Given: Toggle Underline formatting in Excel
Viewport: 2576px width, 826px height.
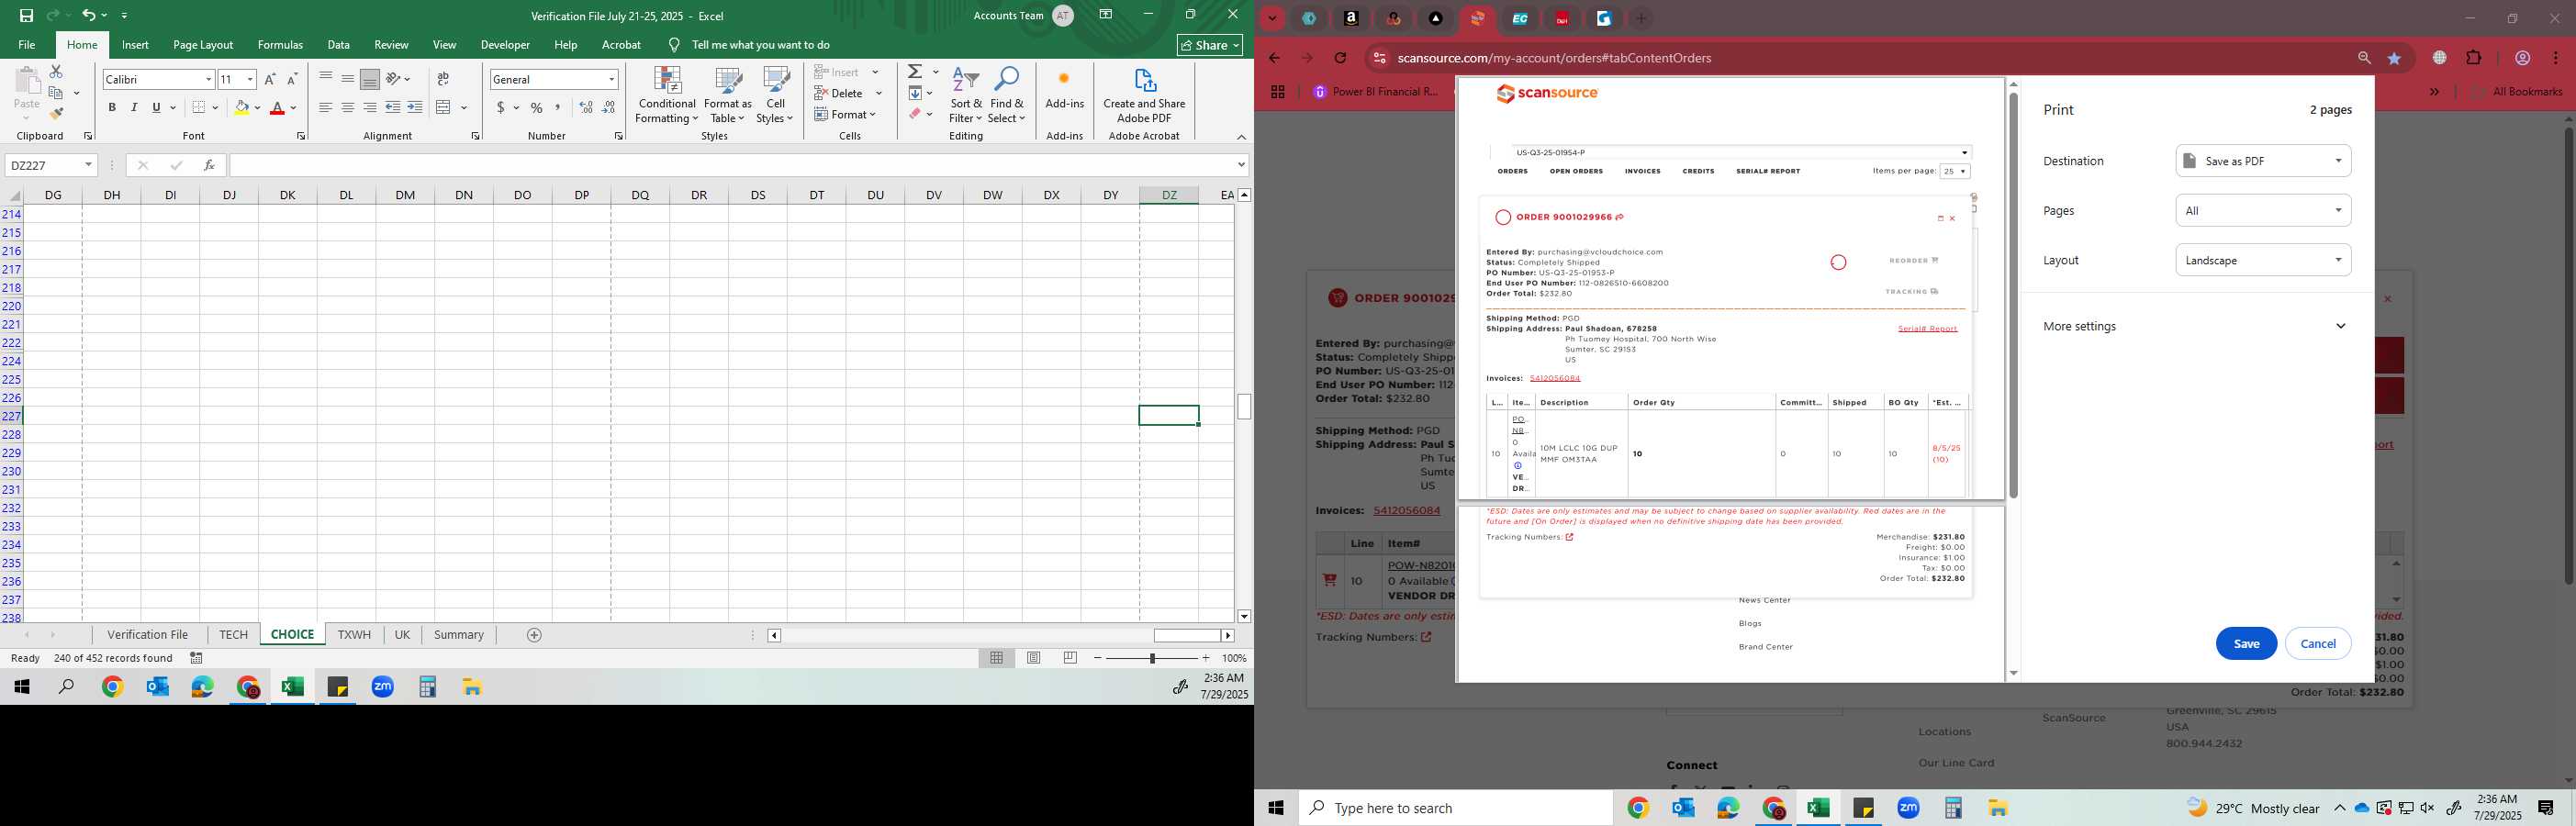Looking at the screenshot, I should click(156, 107).
